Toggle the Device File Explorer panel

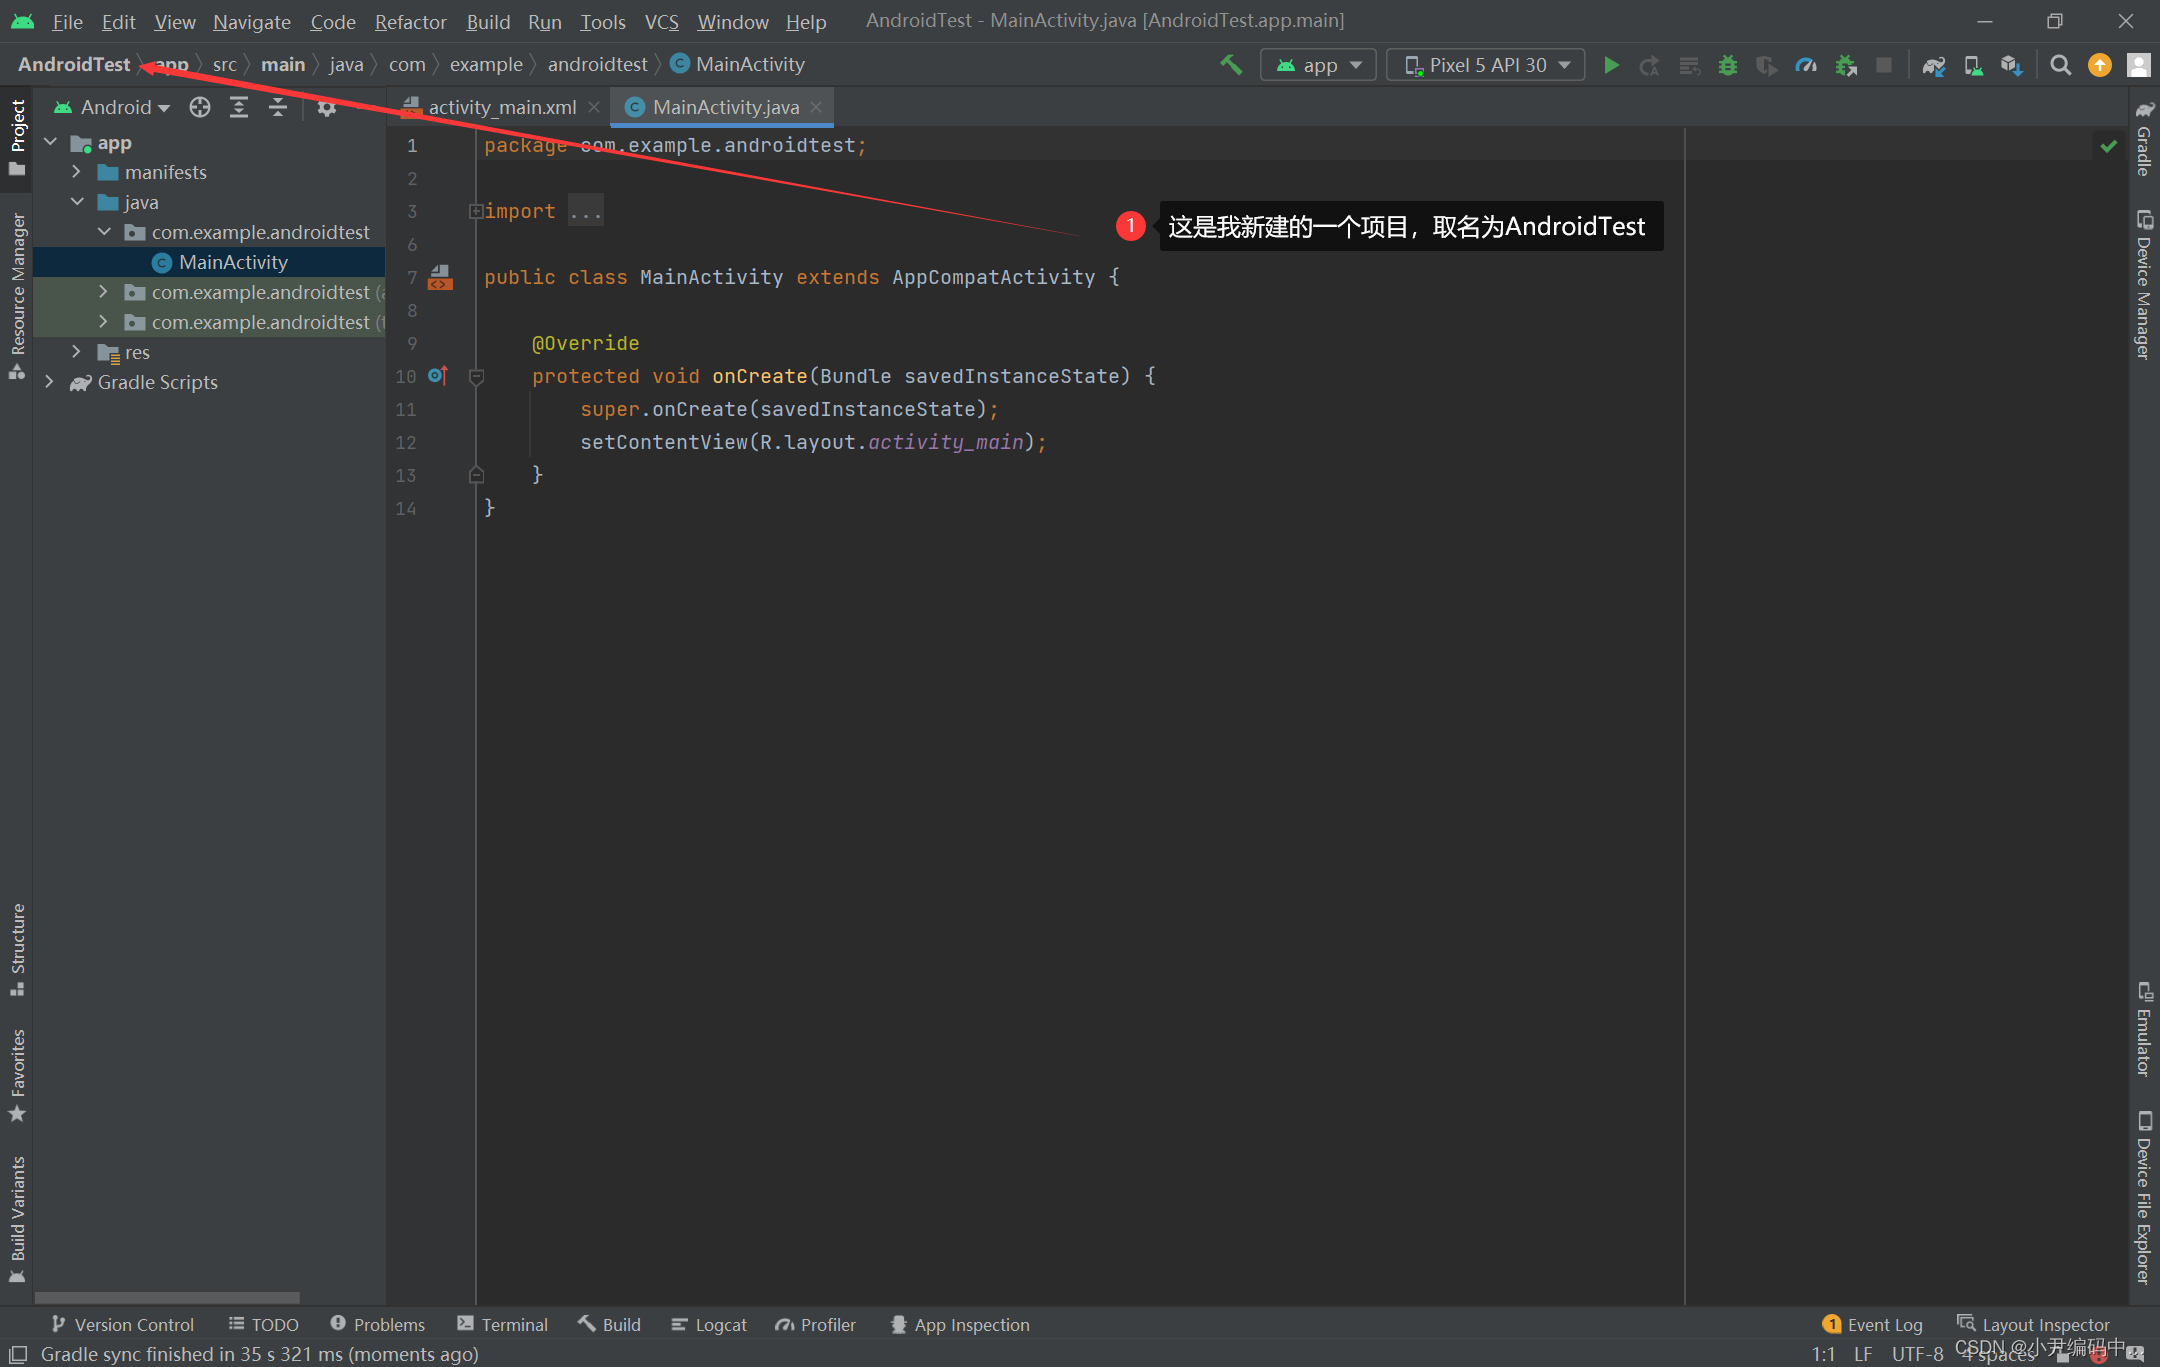point(2144,1197)
